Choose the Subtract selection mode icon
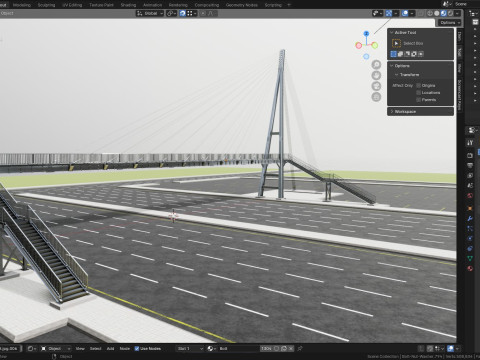This screenshot has height=360, width=480. coord(407,54)
